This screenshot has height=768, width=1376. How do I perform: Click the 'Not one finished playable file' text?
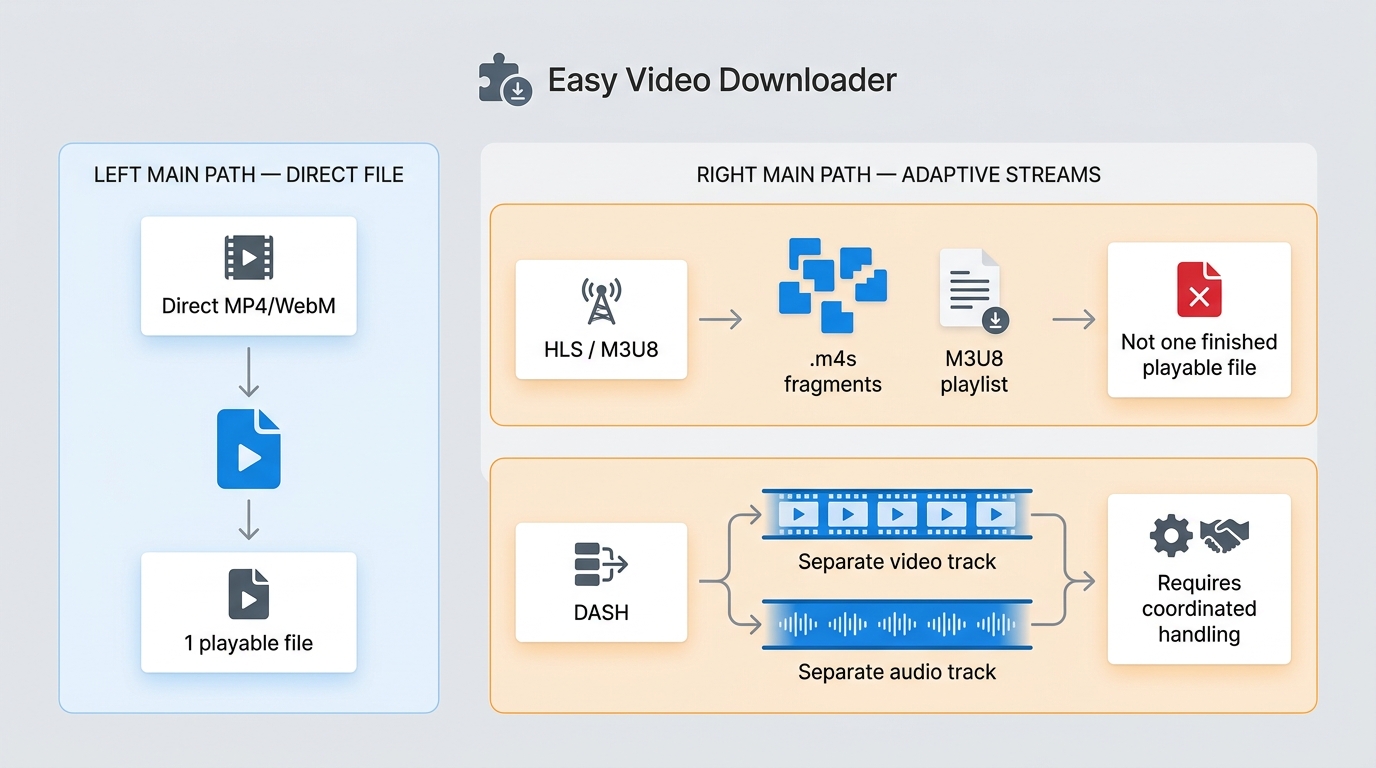pos(1199,355)
